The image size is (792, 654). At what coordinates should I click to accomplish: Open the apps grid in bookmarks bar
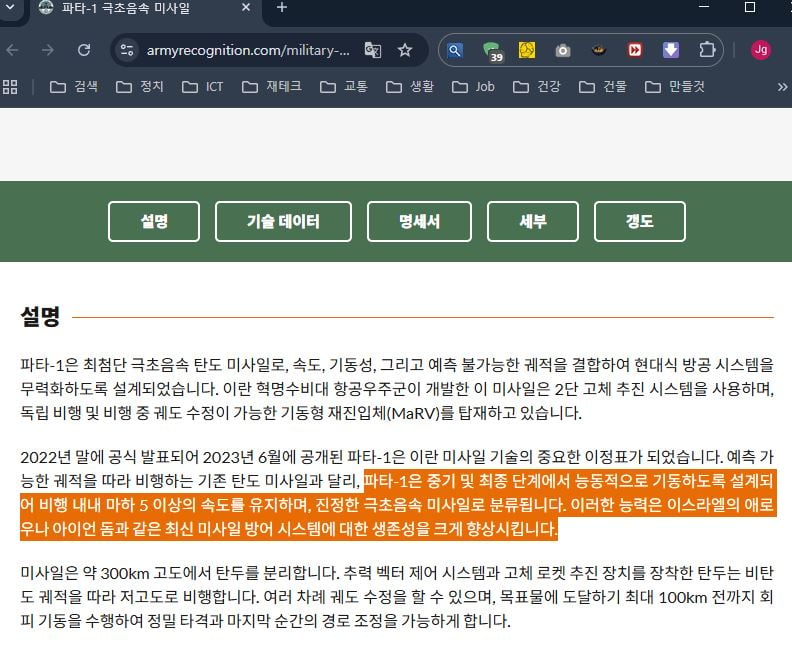pos(10,87)
